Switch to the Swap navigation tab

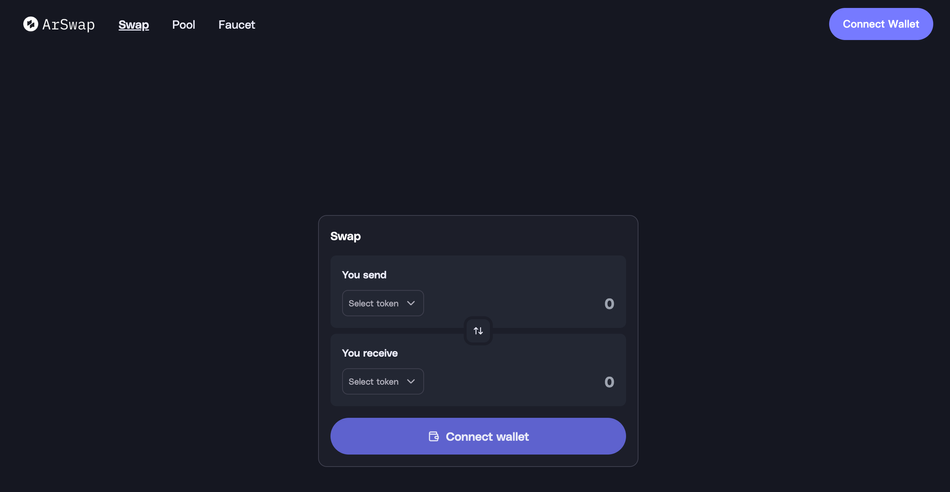(133, 25)
